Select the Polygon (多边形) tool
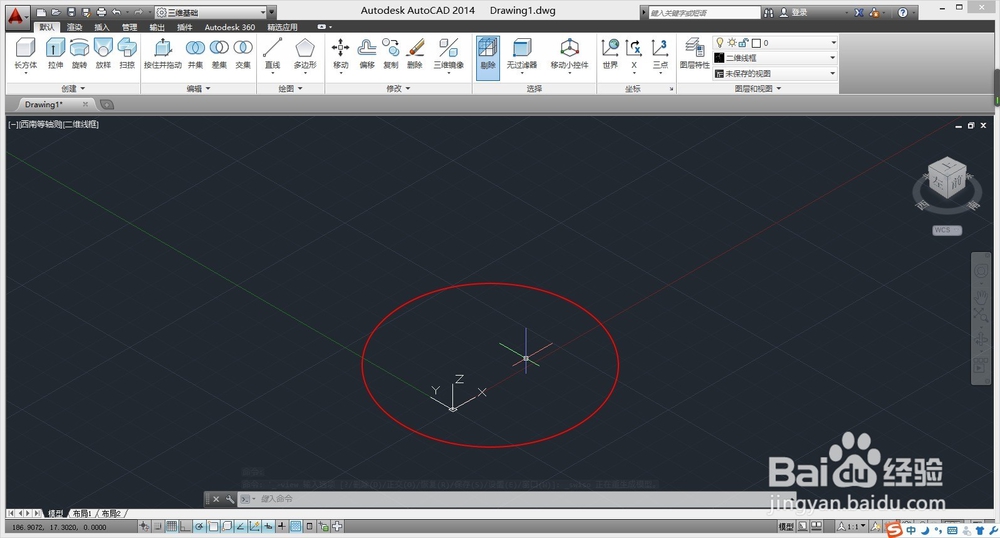 [x=305, y=54]
